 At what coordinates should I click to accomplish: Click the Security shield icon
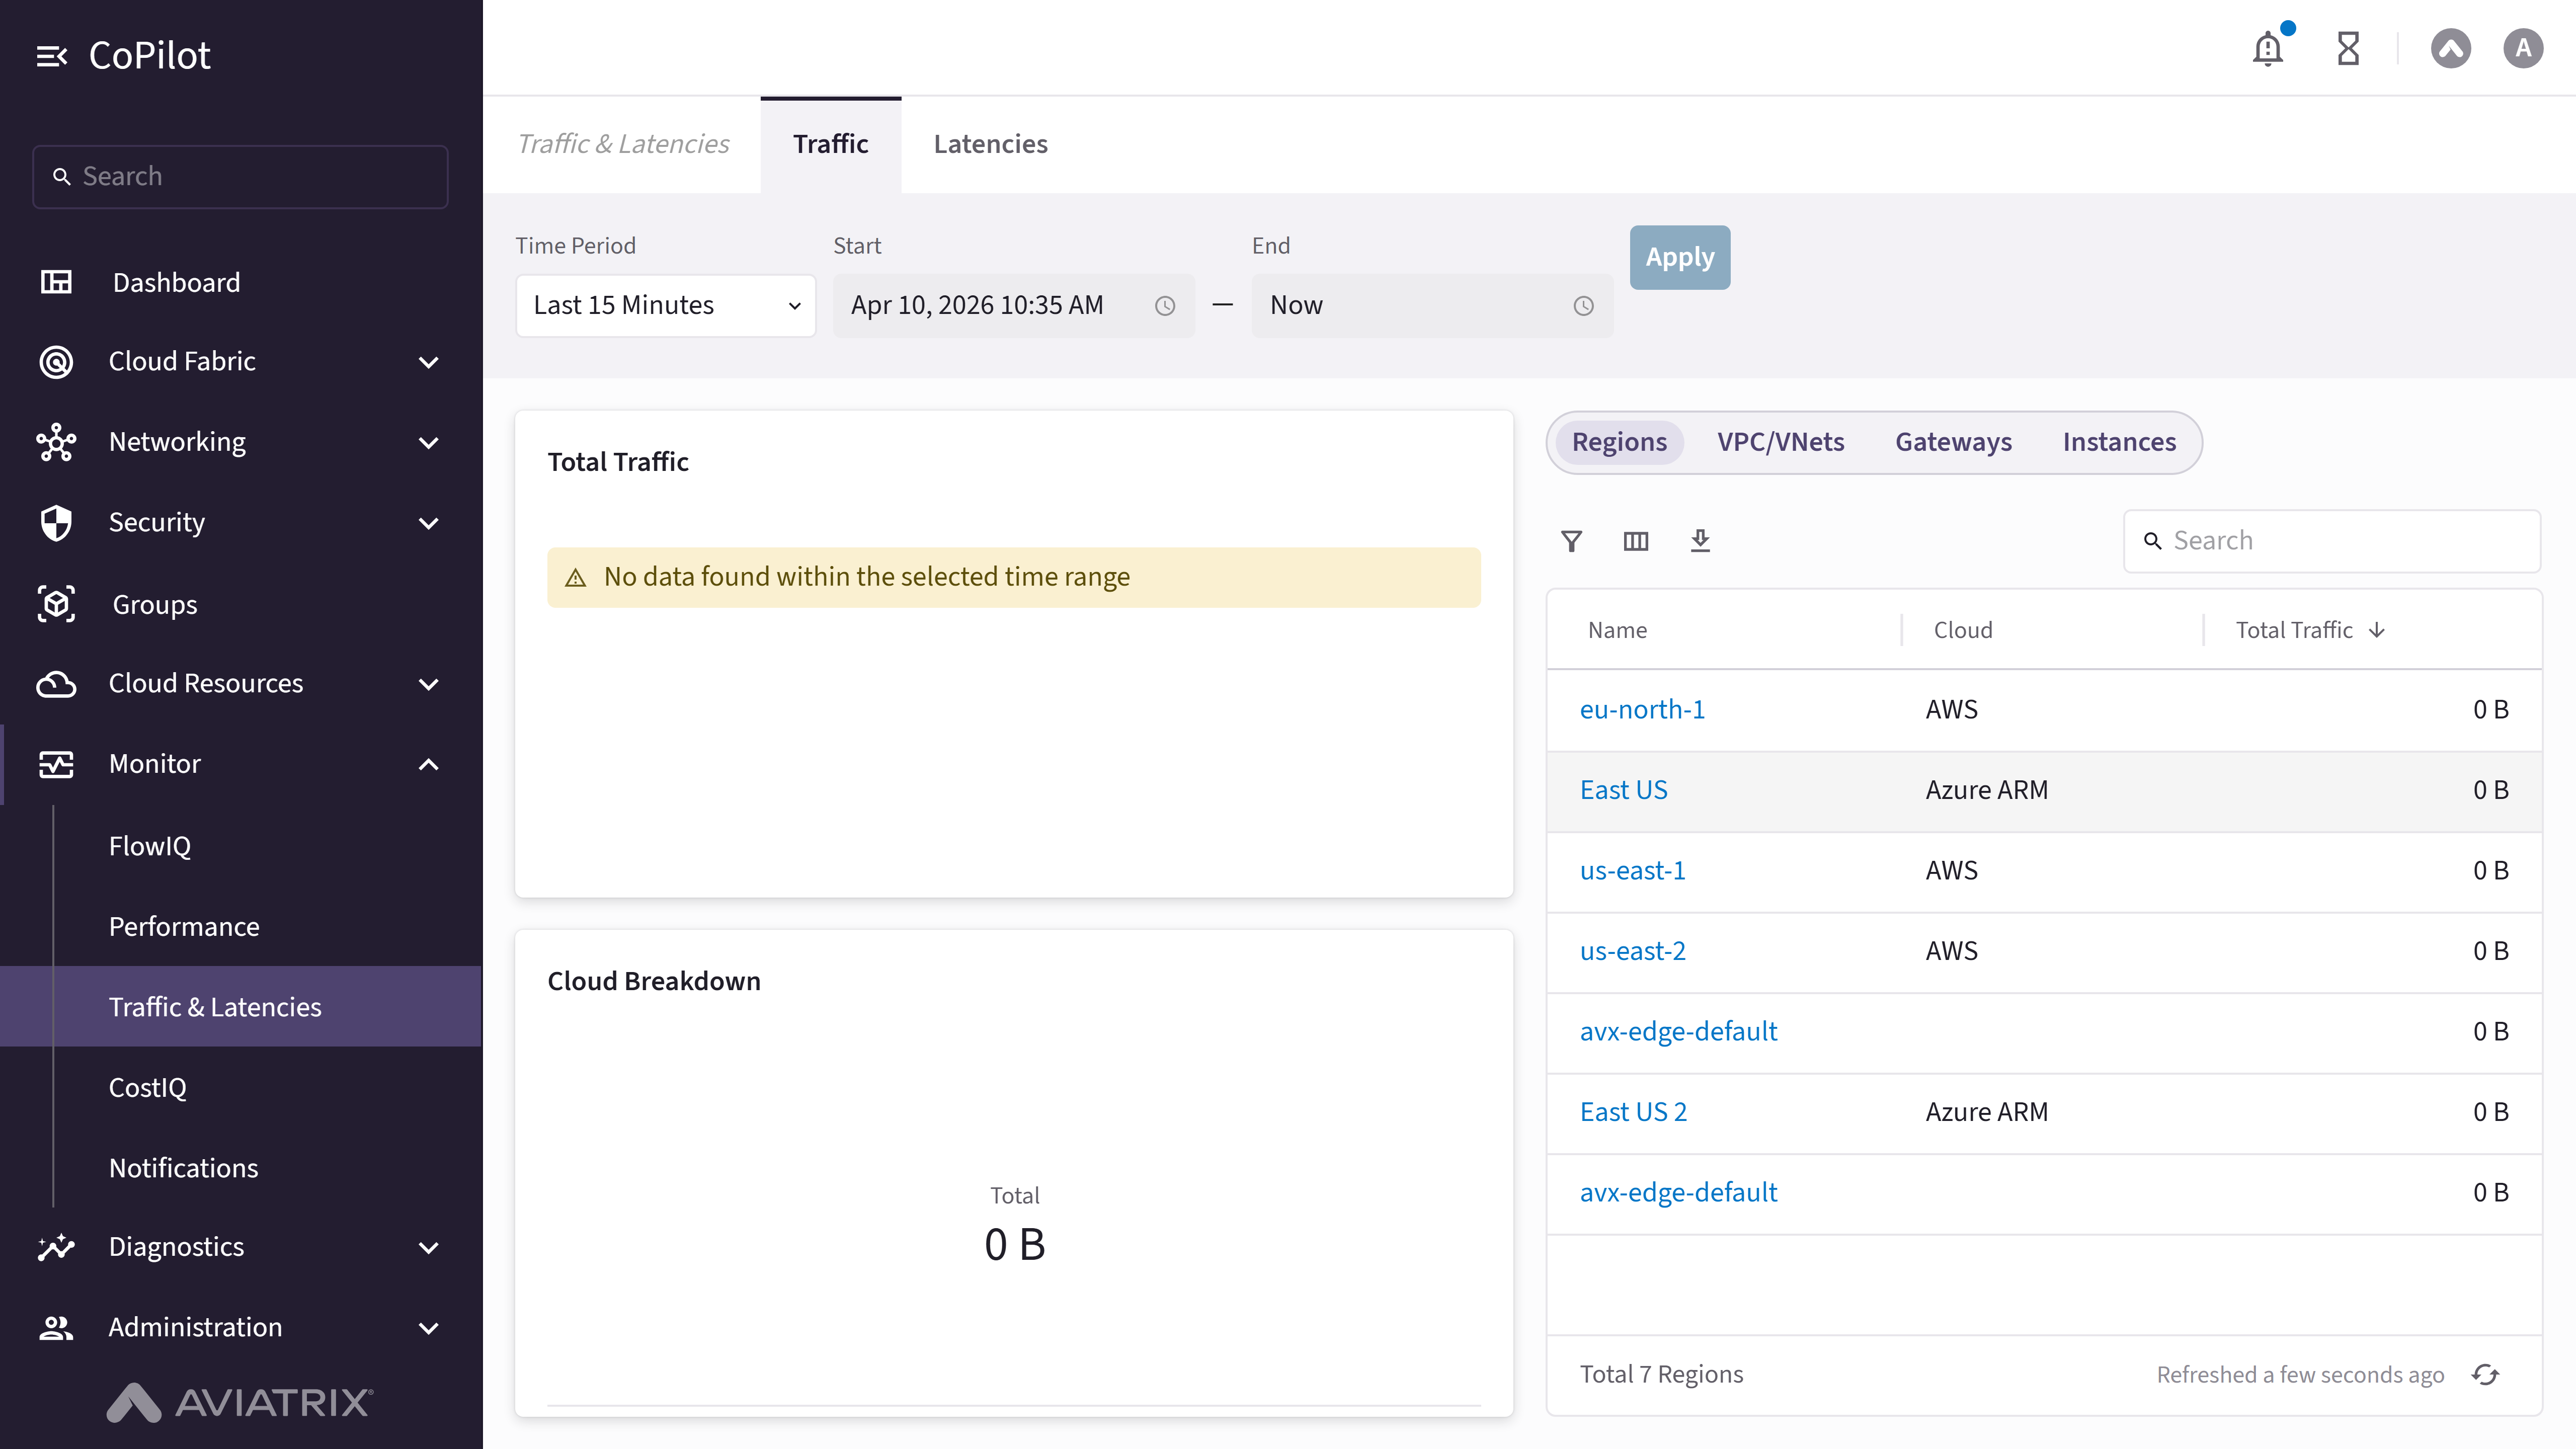[x=56, y=522]
